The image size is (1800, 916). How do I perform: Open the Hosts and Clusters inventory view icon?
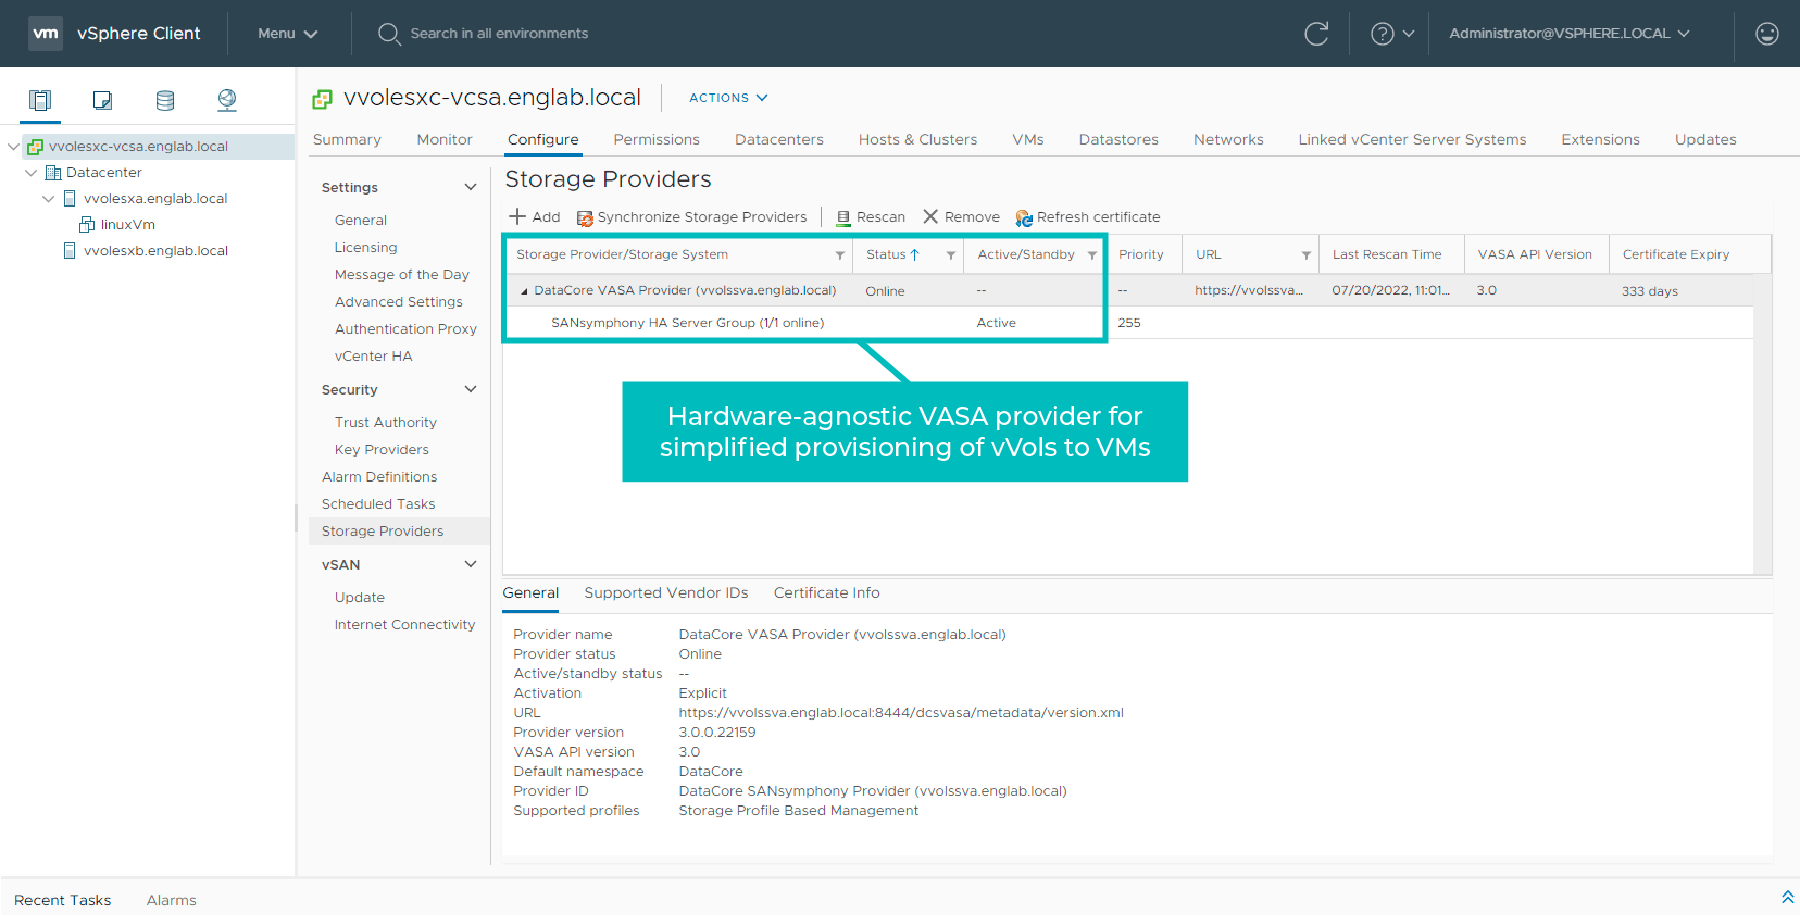click(40, 100)
